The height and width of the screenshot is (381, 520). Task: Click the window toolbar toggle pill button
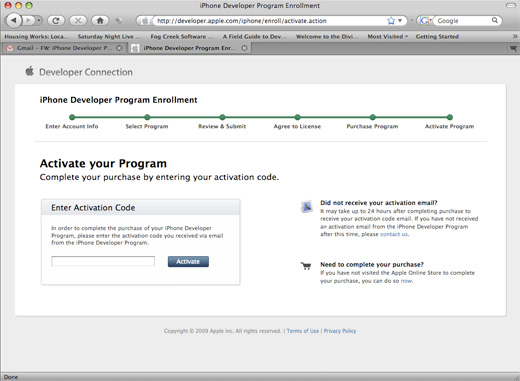[510, 5]
